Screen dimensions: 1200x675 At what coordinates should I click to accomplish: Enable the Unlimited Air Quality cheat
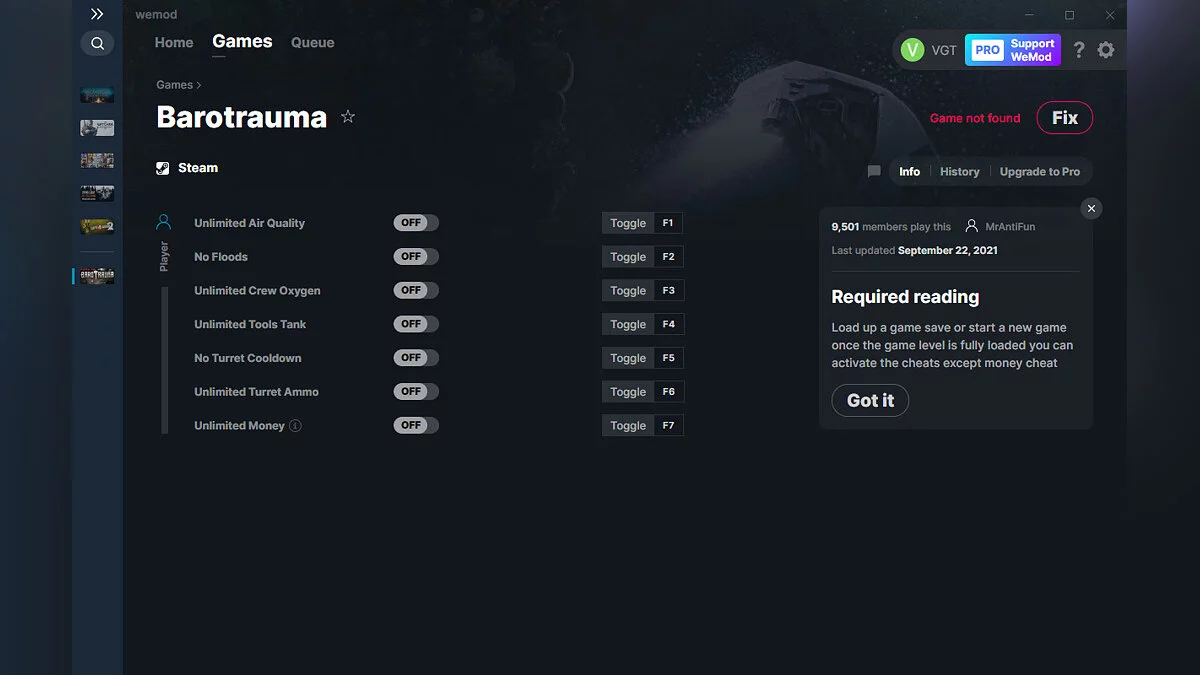click(415, 222)
